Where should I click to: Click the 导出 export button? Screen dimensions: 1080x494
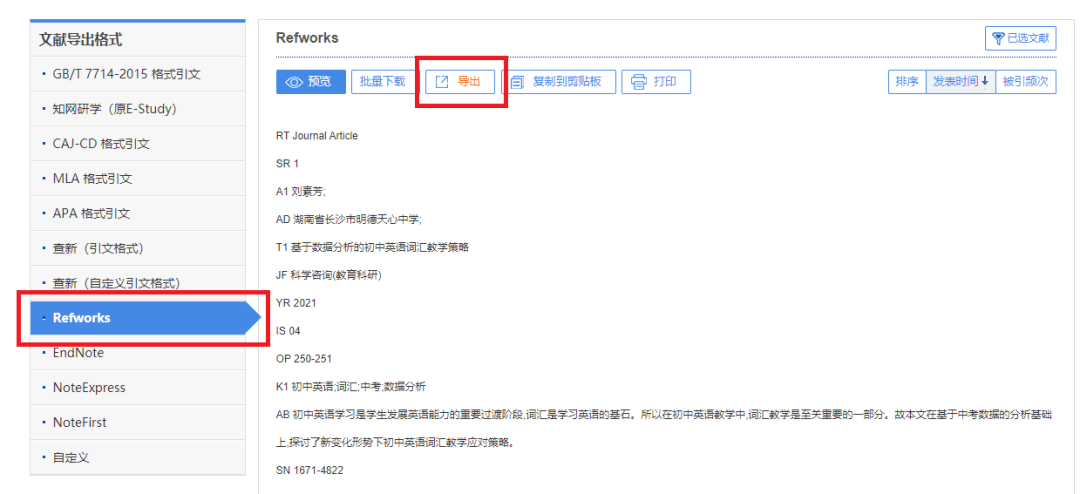click(461, 82)
